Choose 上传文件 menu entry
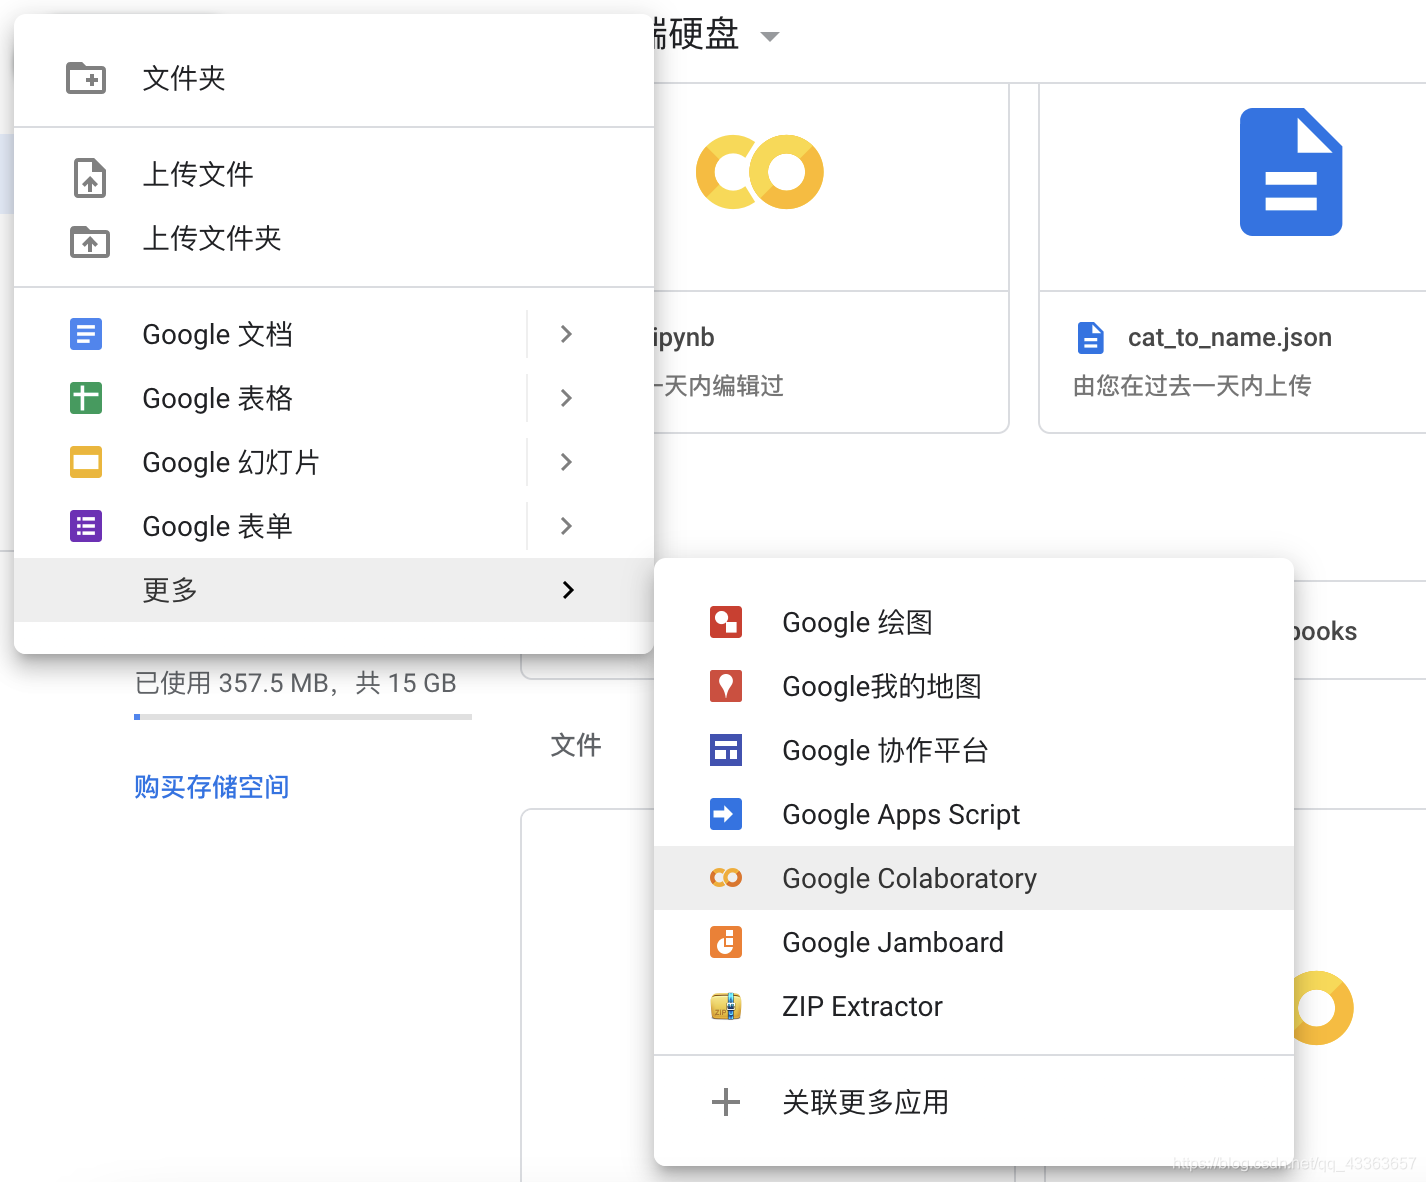The height and width of the screenshot is (1182, 1426). click(x=334, y=174)
